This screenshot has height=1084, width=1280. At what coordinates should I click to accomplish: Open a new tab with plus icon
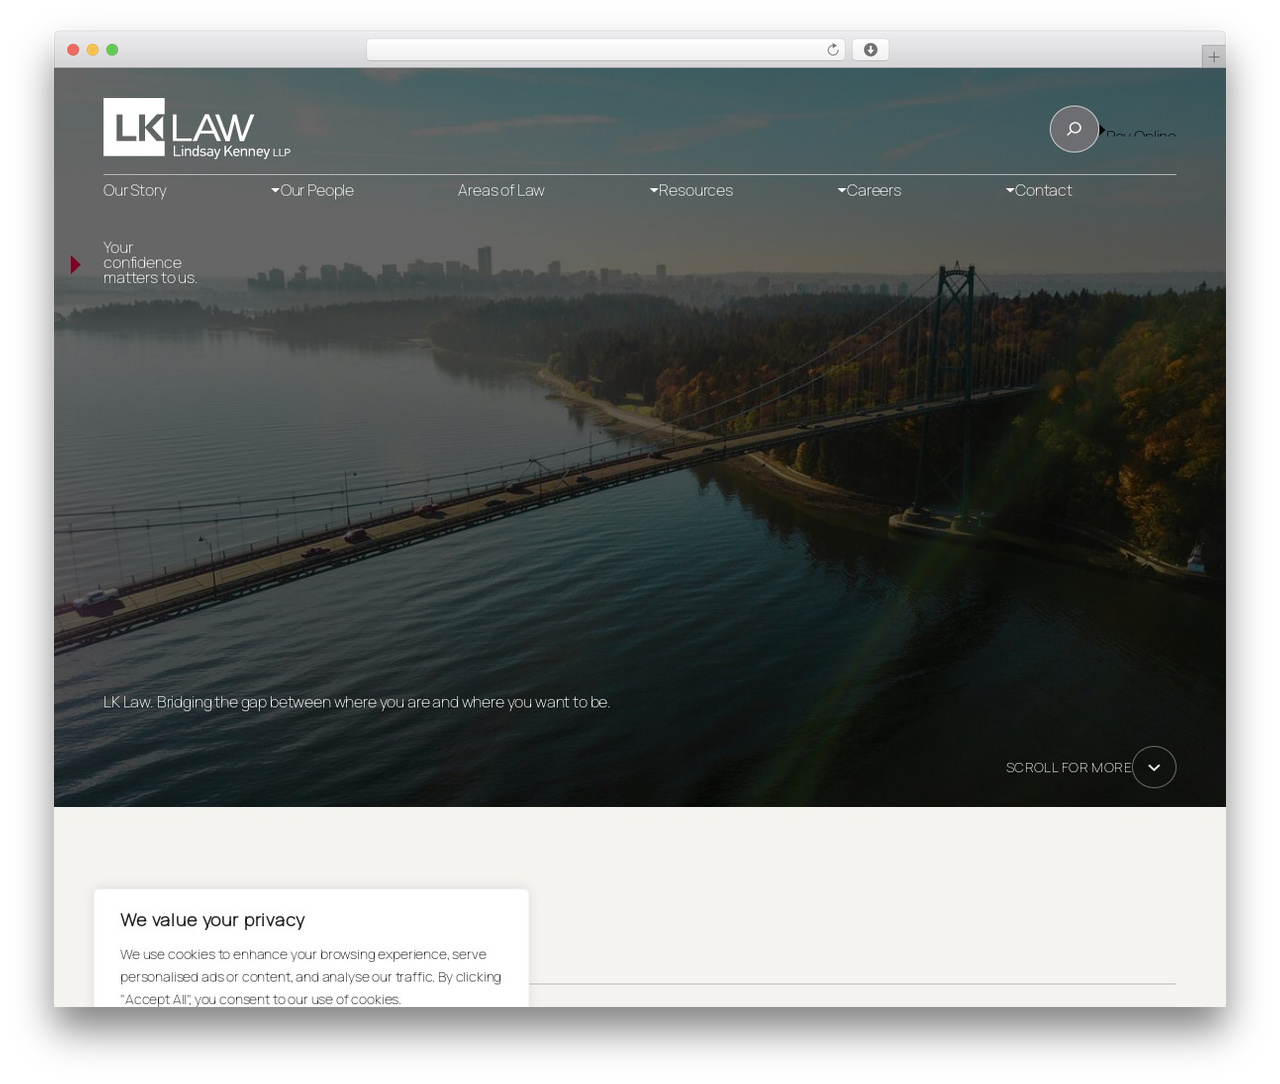(x=1213, y=57)
